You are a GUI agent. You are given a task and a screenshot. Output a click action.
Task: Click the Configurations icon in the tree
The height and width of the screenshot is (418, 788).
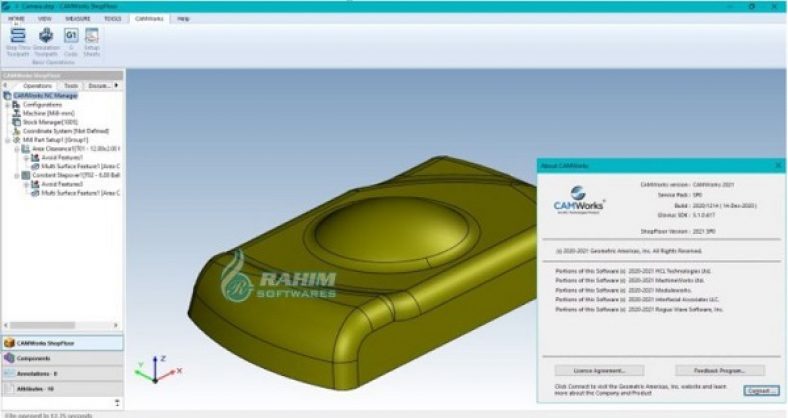(x=16, y=104)
